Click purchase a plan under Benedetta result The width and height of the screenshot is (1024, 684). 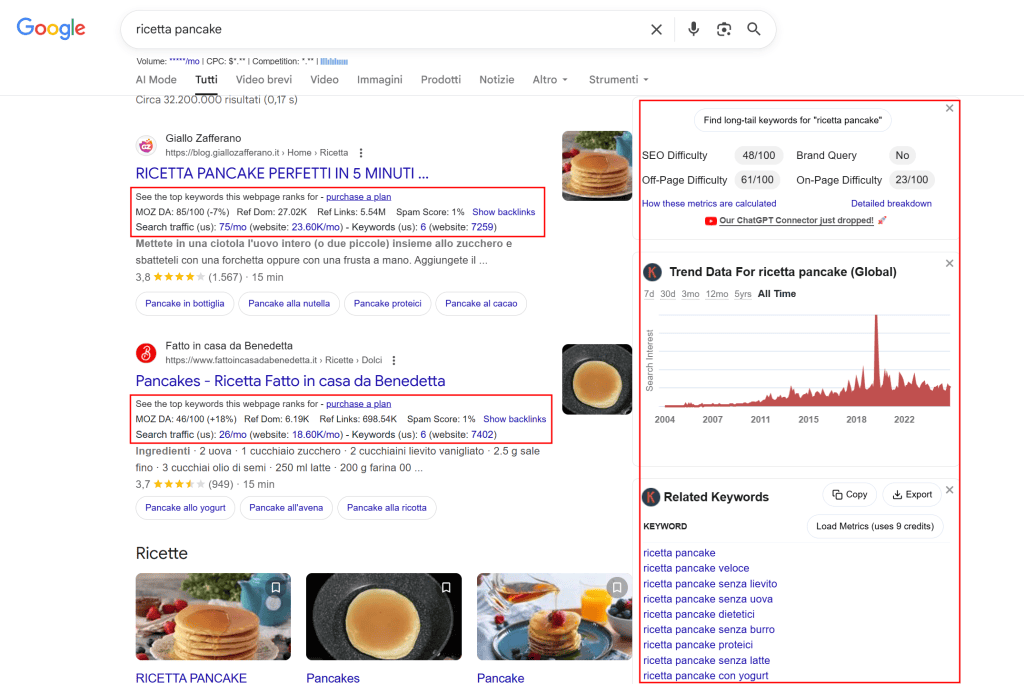pyautogui.click(x=359, y=404)
